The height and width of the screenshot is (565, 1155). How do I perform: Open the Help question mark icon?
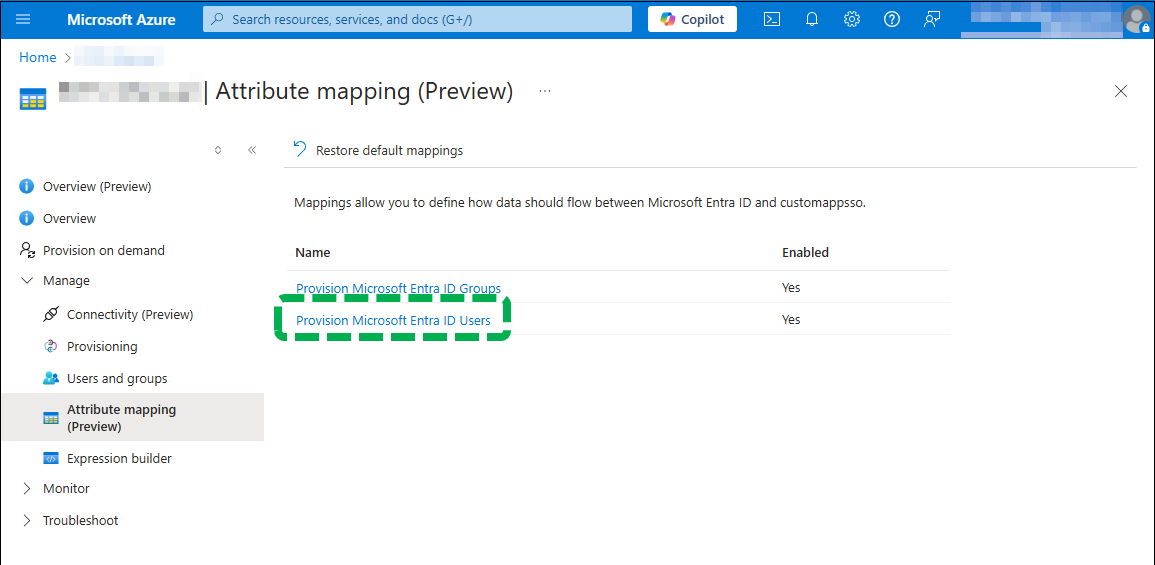pyautogui.click(x=892, y=19)
